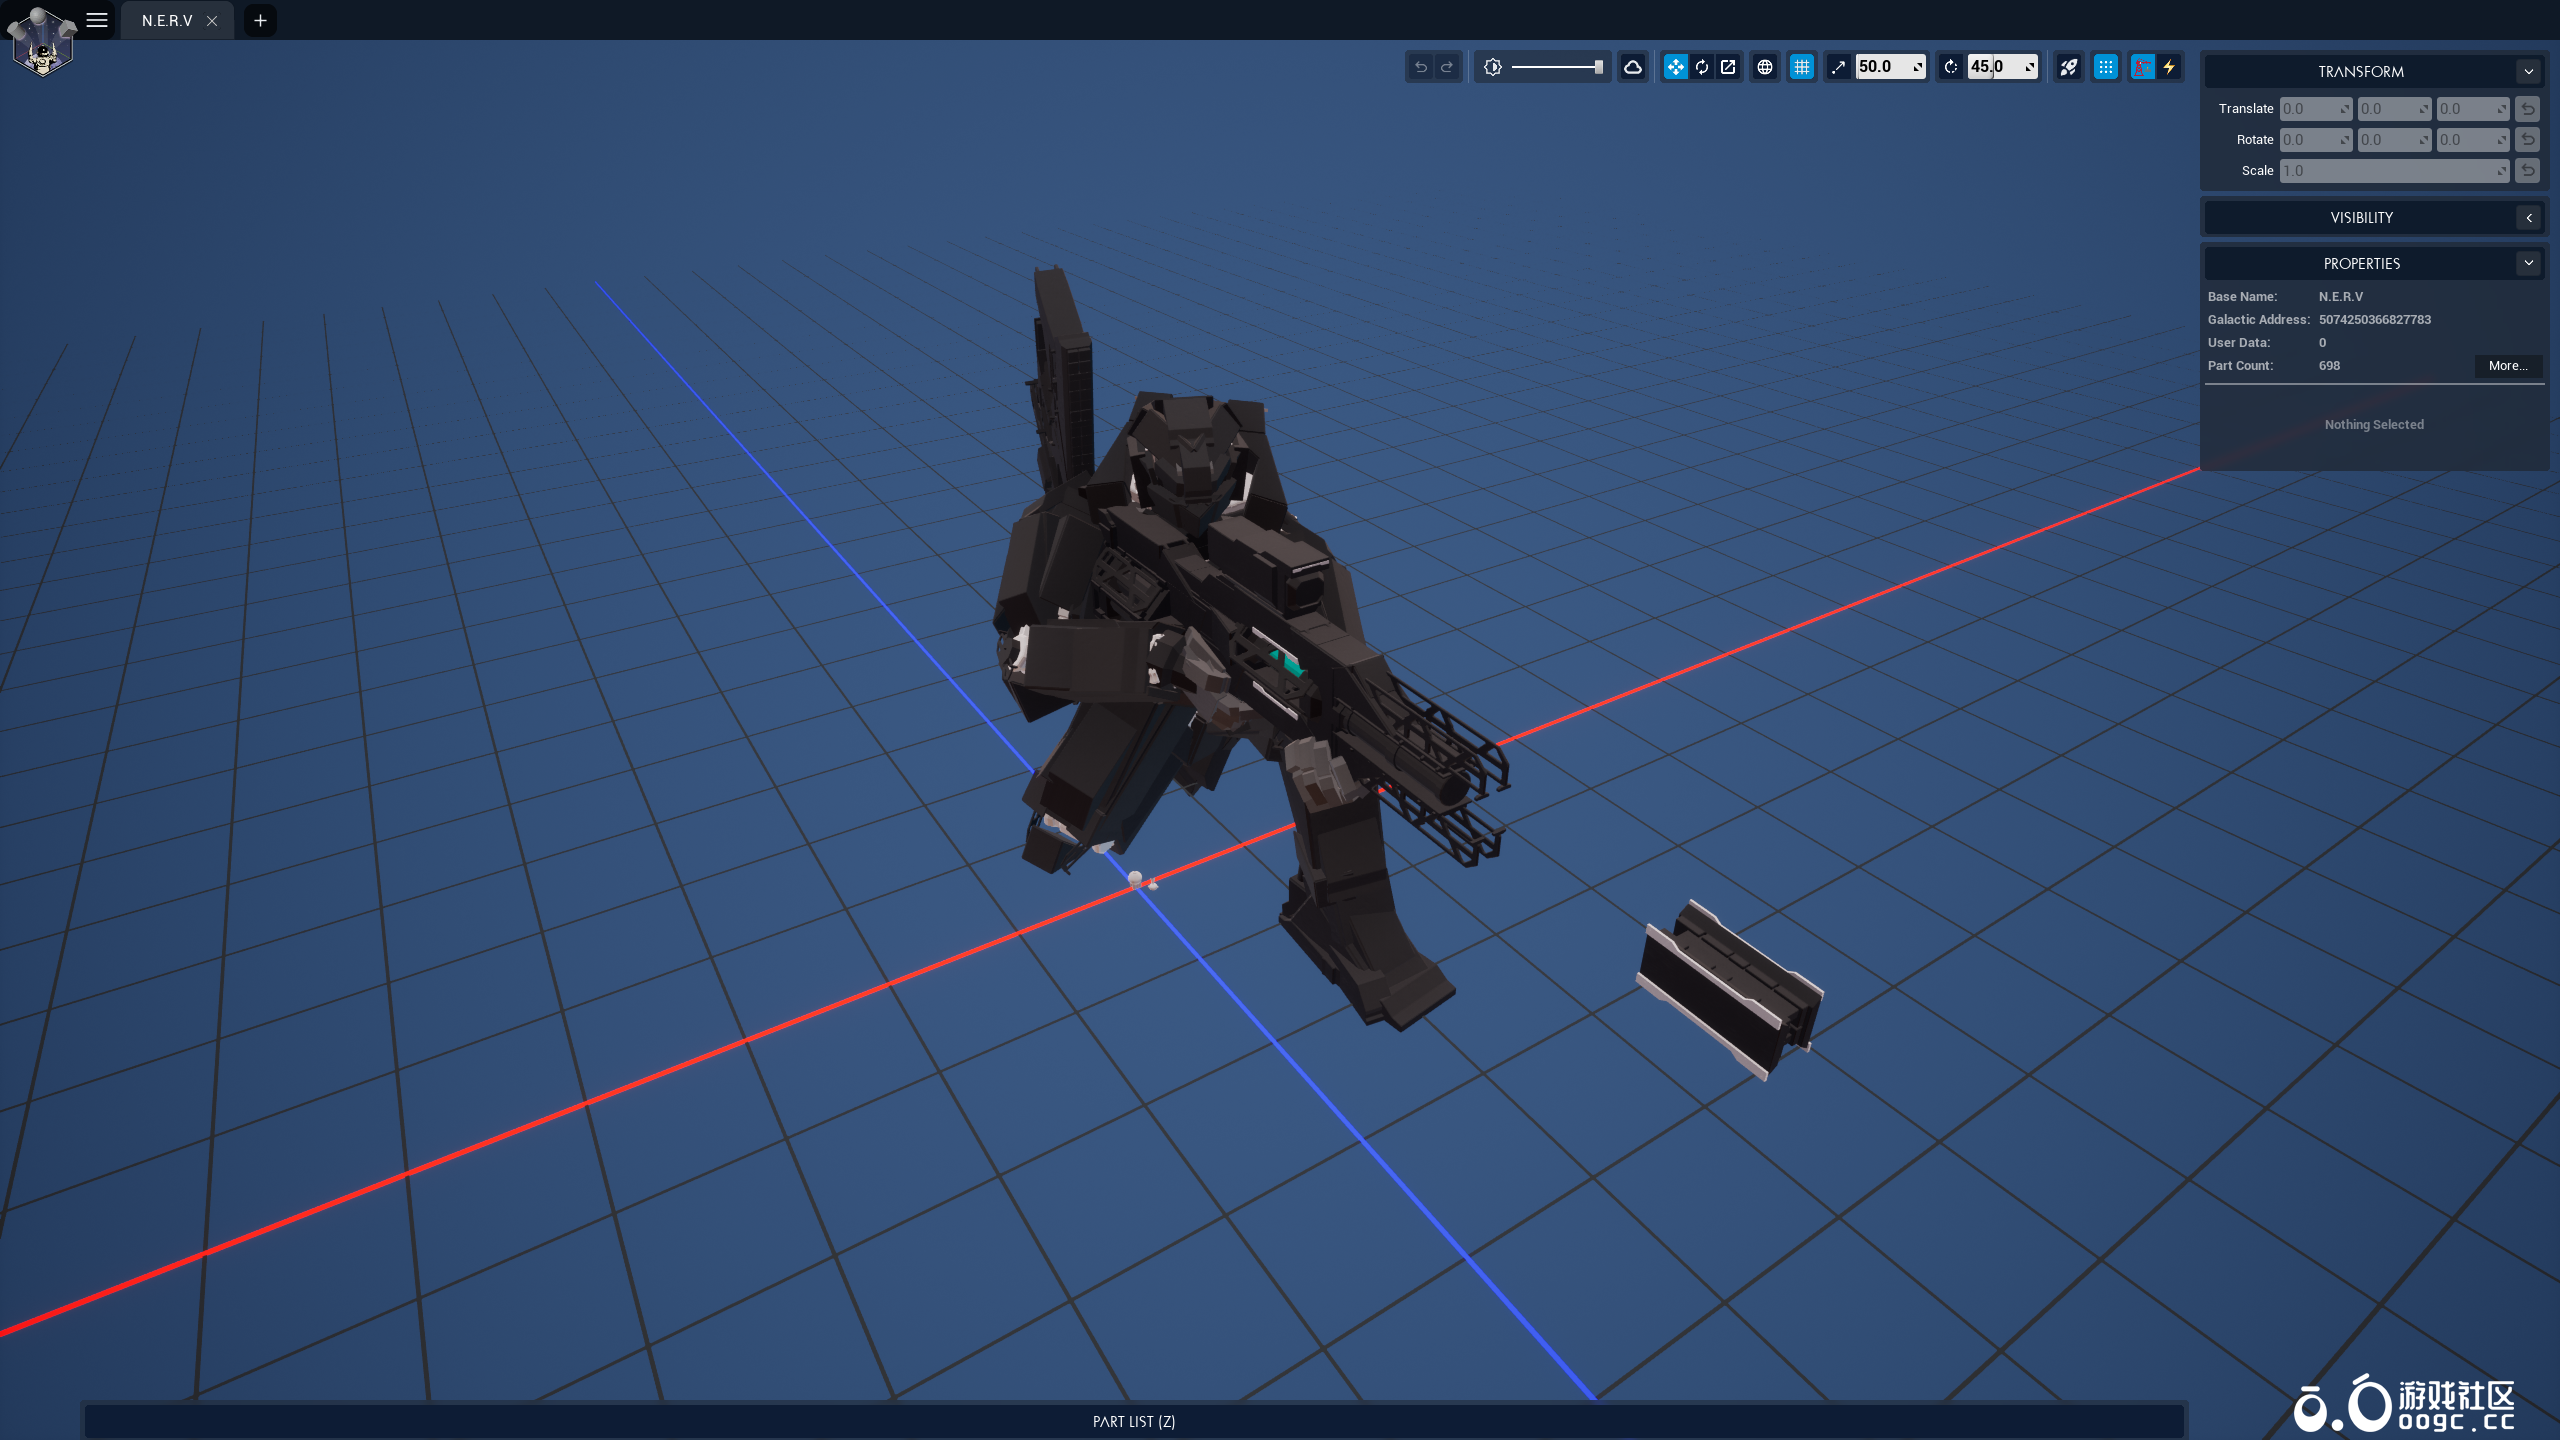Select the N.E.R.V tab
The width and height of the screenshot is (2560, 1440).
pyautogui.click(x=167, y=21)
